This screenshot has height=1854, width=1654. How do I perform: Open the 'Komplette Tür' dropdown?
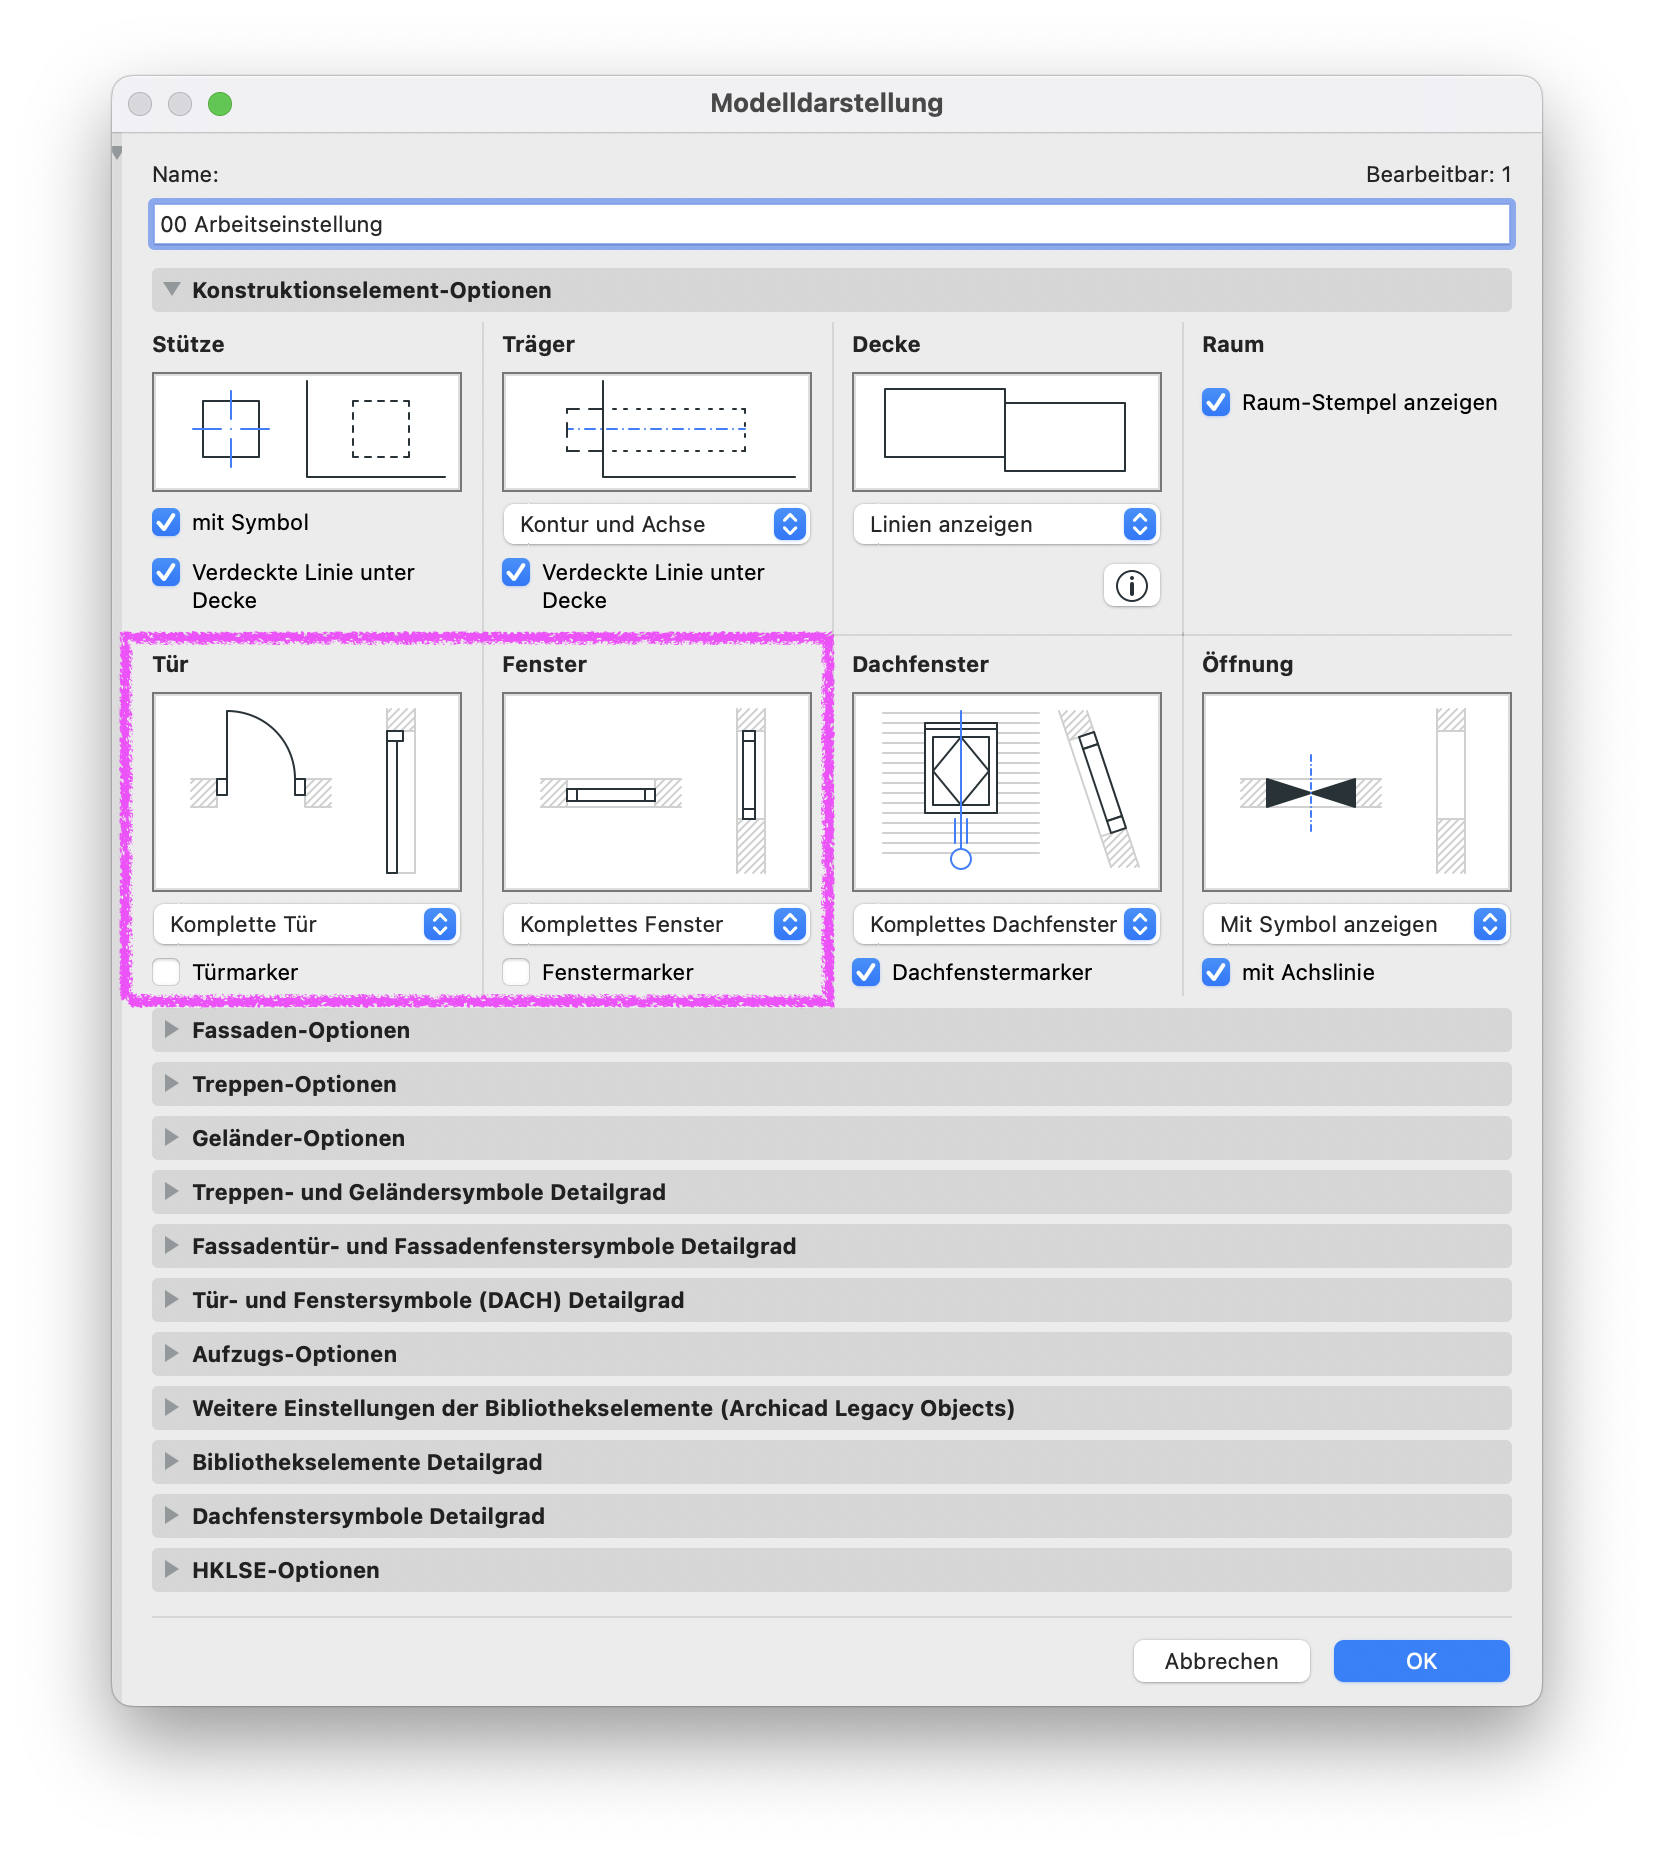click(x=307, y=924)
